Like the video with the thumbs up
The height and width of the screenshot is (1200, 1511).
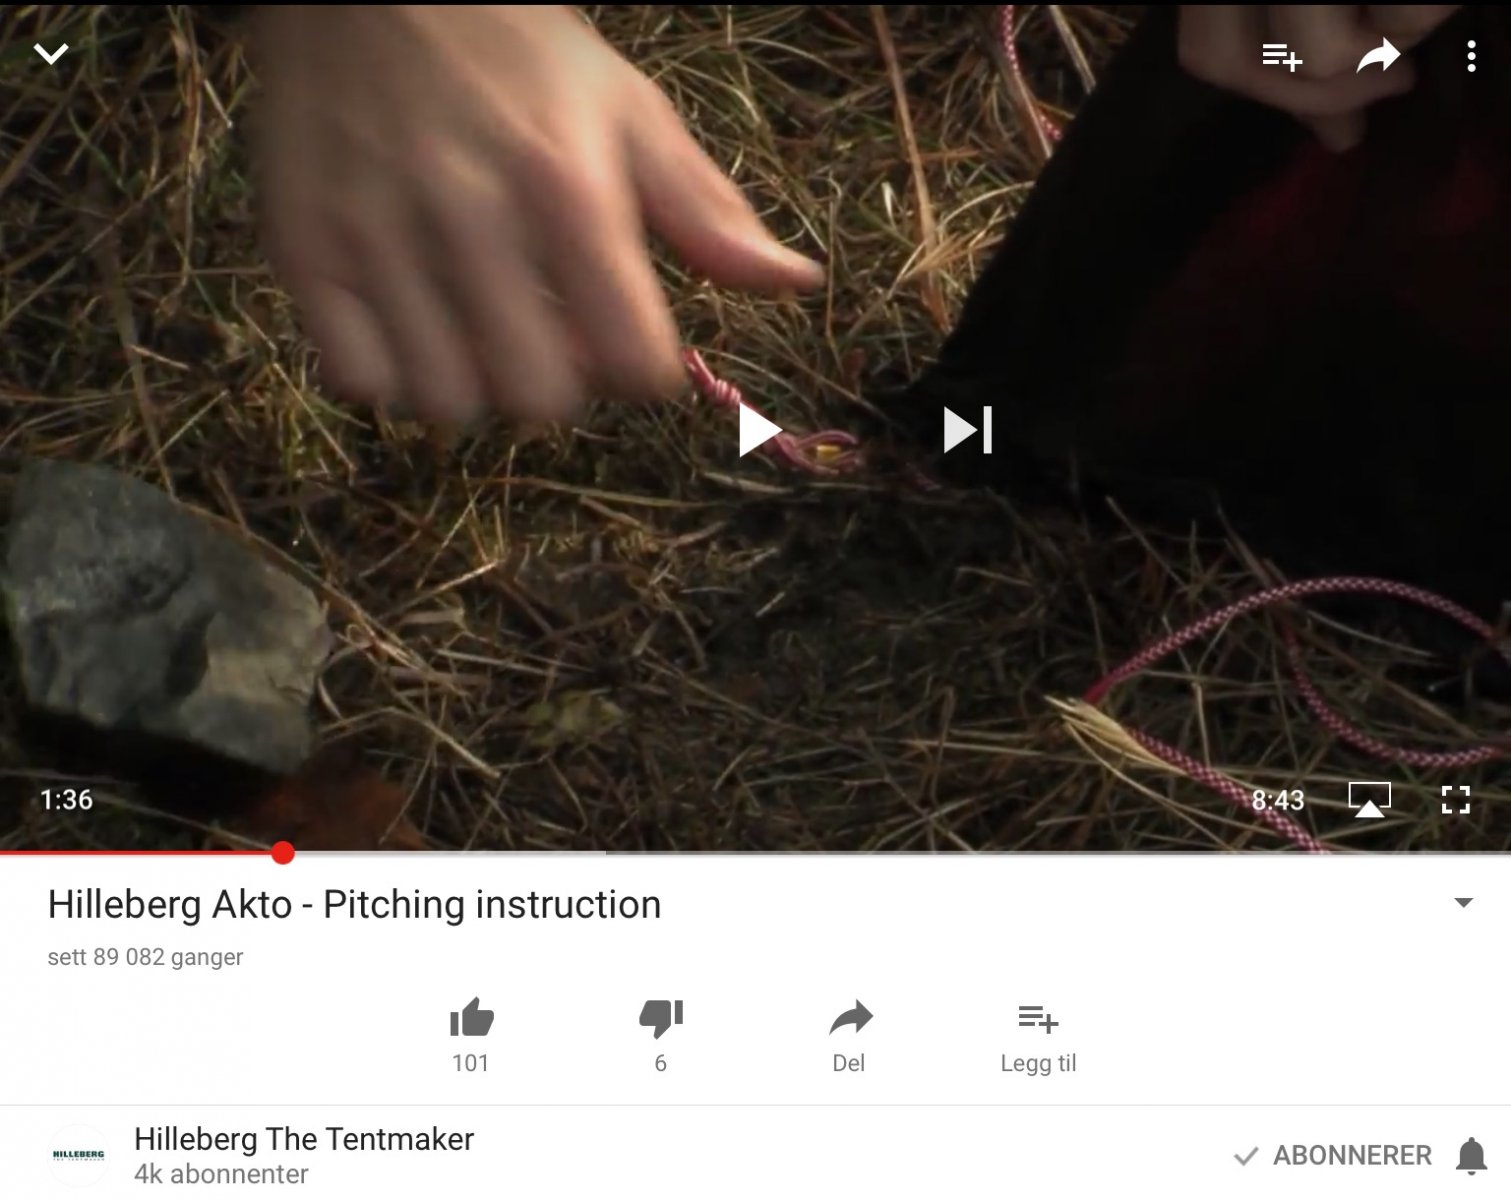pos(471,1036)
